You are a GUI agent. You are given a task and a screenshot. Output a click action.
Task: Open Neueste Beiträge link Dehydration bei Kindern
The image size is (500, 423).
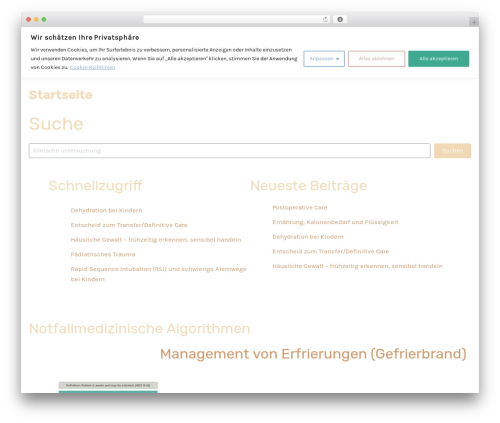[x=308, y=237]
